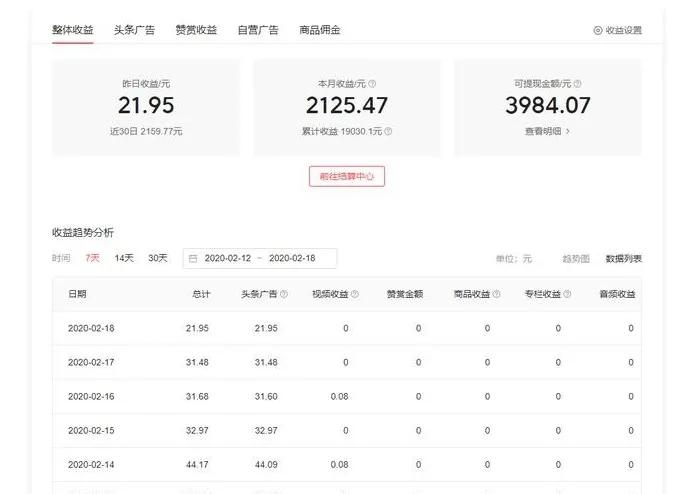Click the 收益趋势分析 section heading
The height and width of the screenshot is (494, 685).
[x=83, y=232]
